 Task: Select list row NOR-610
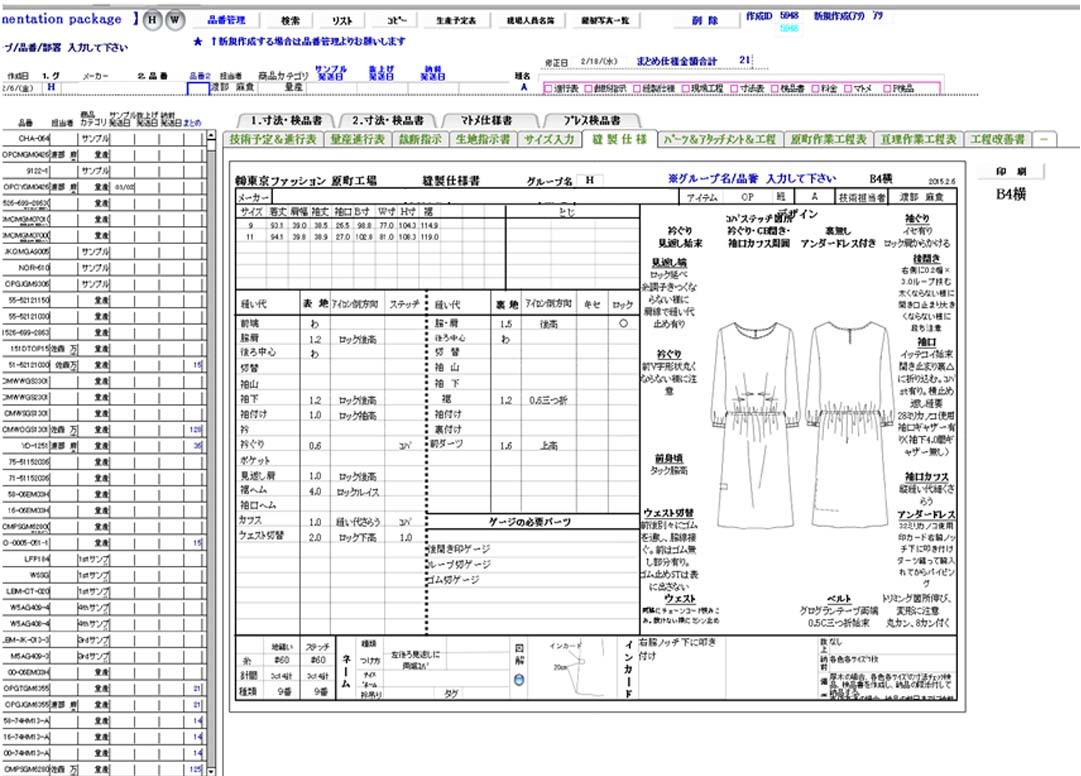coord(107,267)
